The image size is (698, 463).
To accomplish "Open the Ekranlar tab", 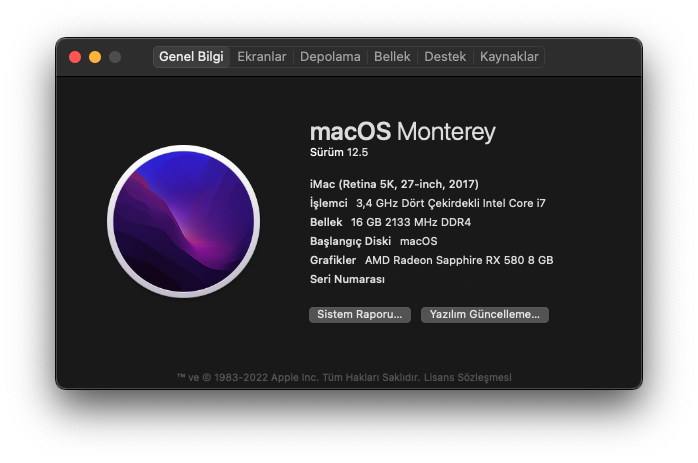I will click(x=261, y=57).
